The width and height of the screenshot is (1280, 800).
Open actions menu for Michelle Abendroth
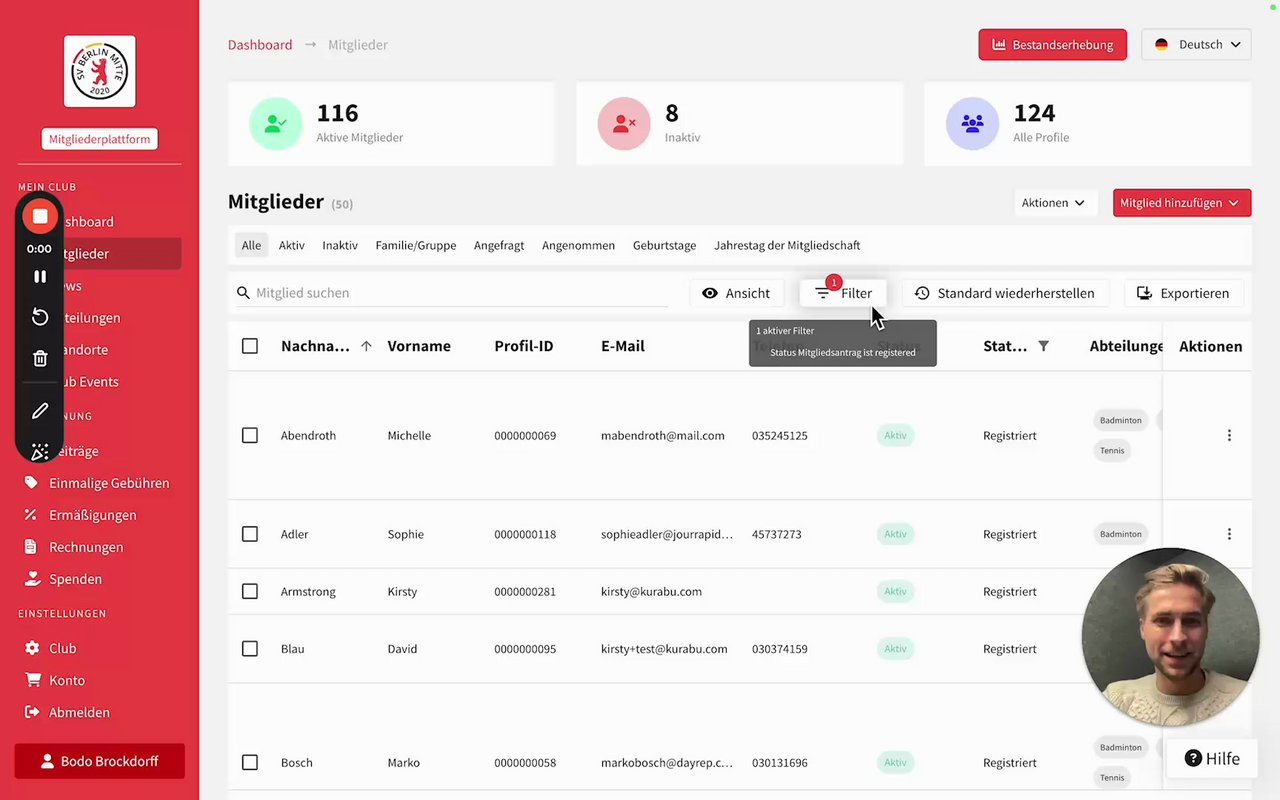coord(1229,435)
